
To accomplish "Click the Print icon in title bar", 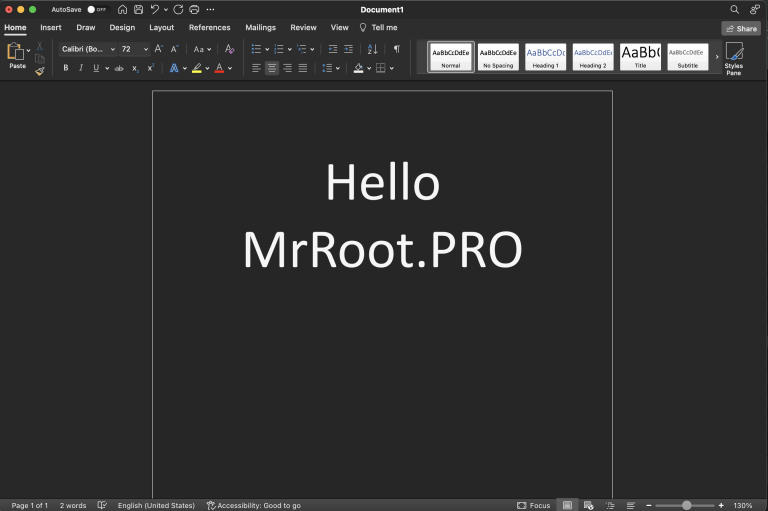I will [x=194, y=9].
